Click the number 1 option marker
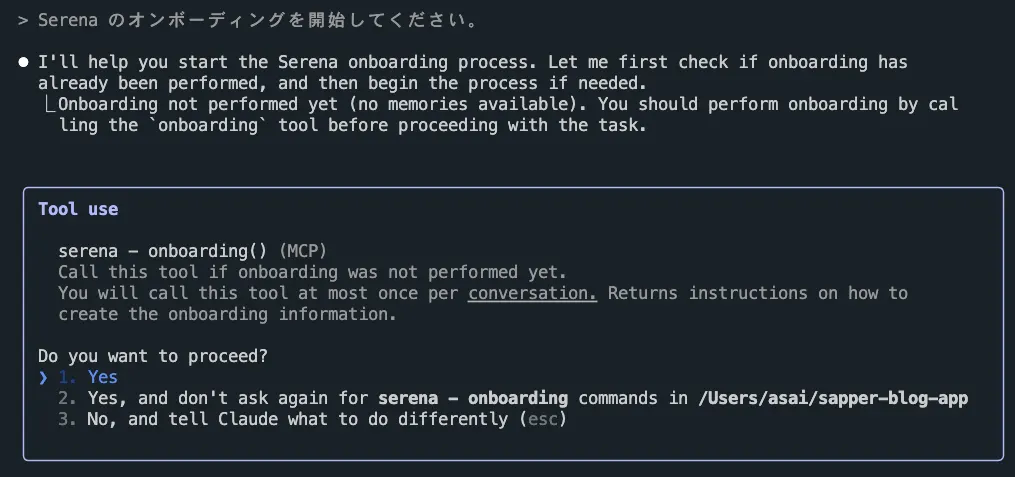This screenshot has height=477, width=1015. (x=67, y=377)
